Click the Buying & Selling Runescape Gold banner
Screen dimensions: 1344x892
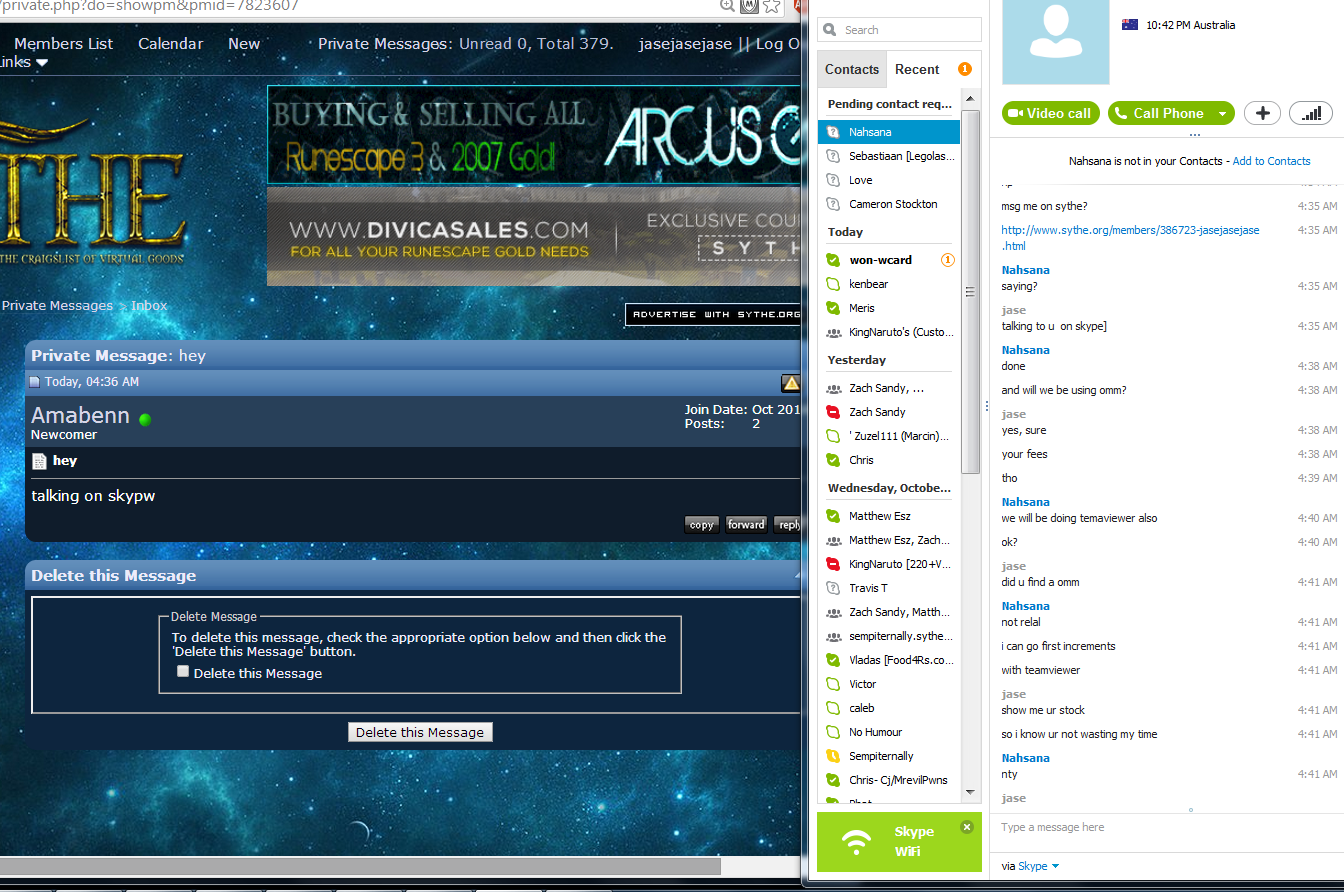(535, 135)
